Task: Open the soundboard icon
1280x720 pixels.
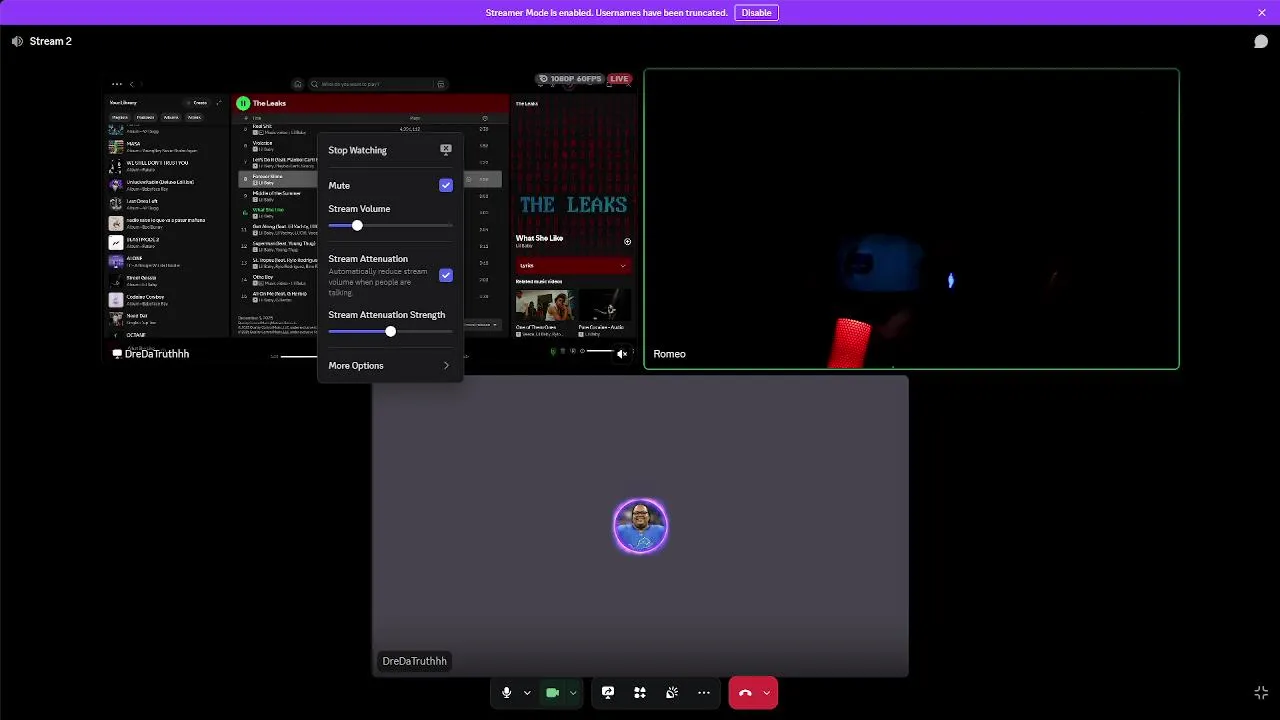Action: [x=672, y=693]
